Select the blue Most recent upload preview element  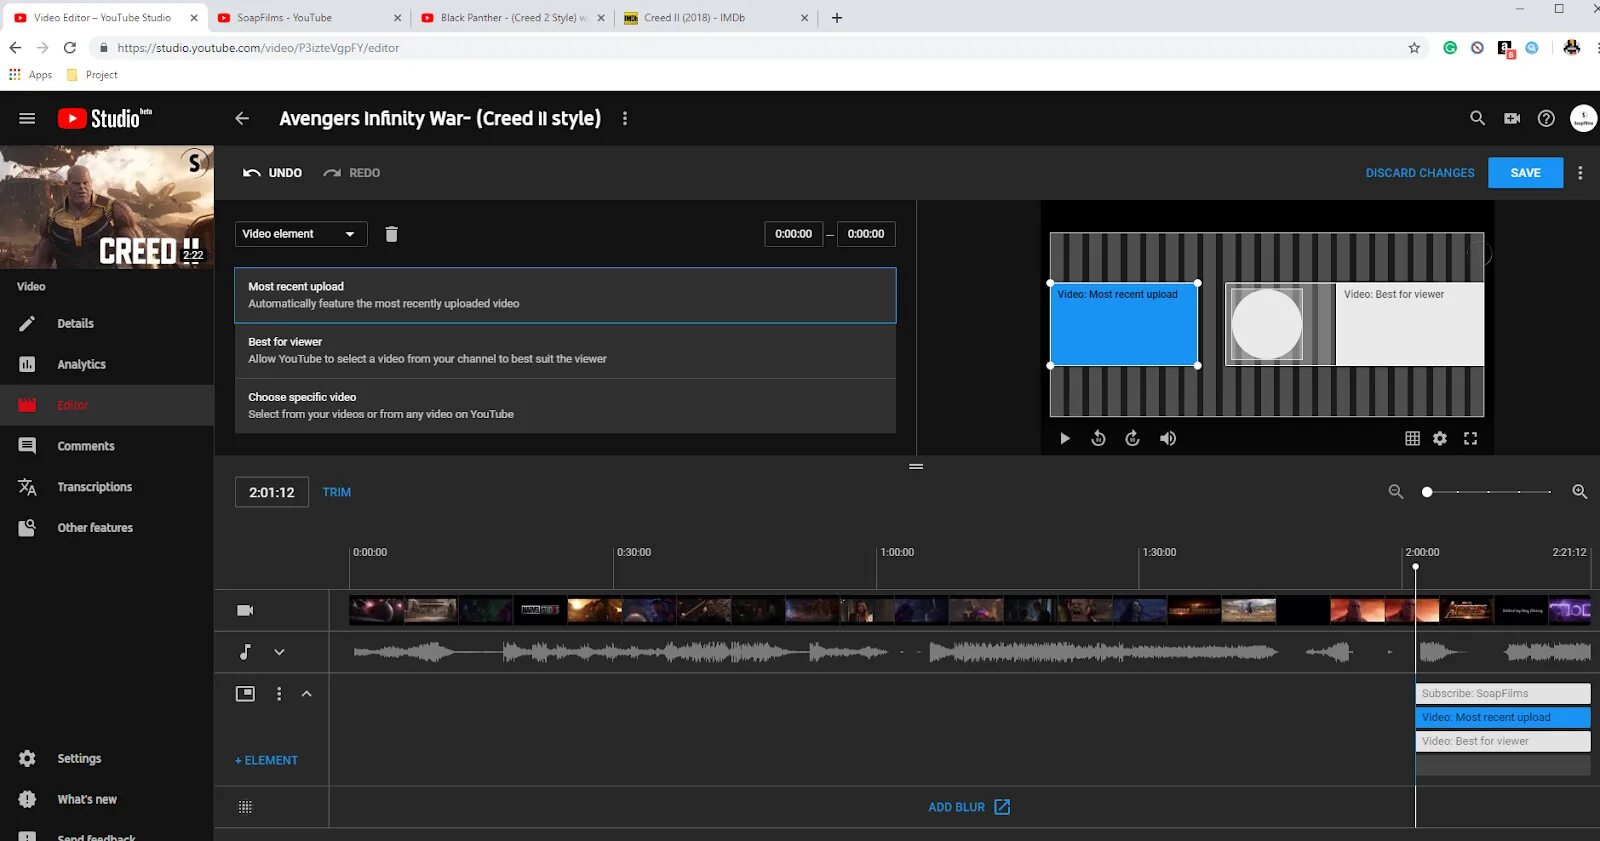point(1124,325)
